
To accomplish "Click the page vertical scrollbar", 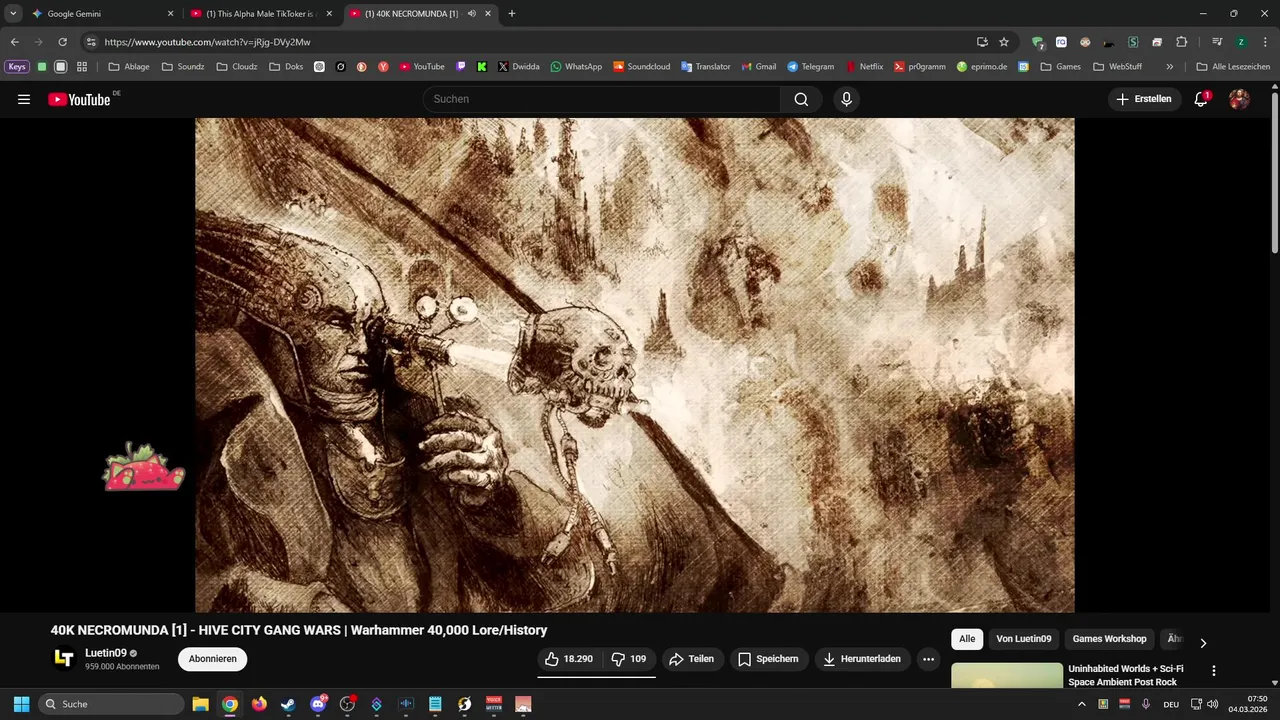I will click(x=1274, y=172).
